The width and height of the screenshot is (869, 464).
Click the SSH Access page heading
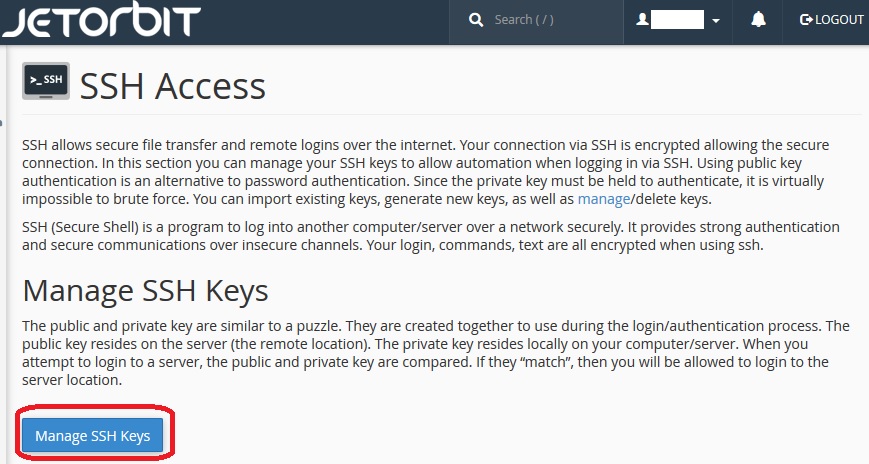(x=172, y=86)
